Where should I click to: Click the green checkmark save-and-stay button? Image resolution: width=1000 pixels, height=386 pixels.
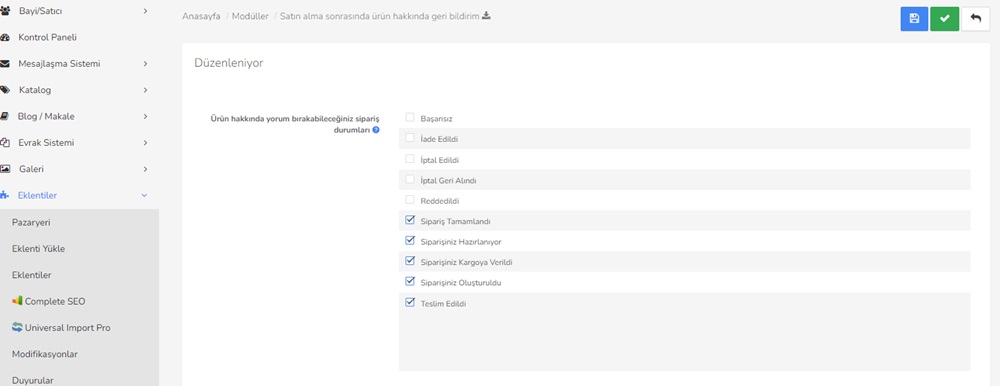[945, 19]
